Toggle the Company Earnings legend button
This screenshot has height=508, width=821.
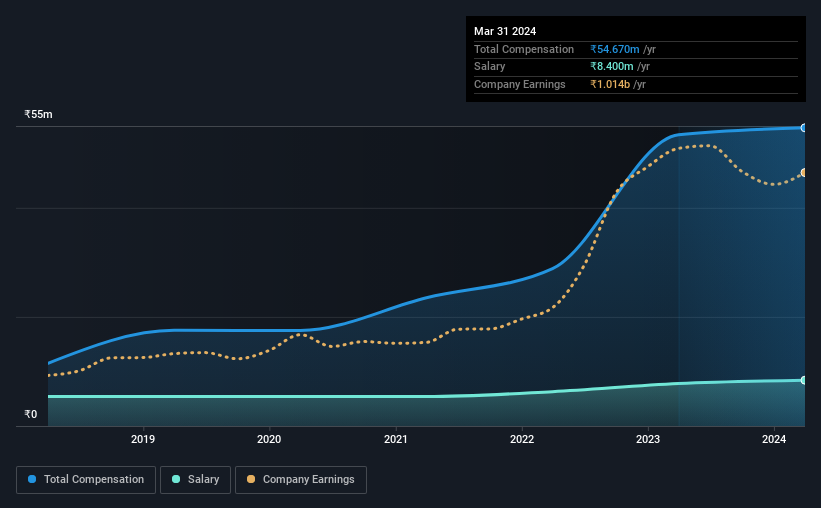coord(301,480)
